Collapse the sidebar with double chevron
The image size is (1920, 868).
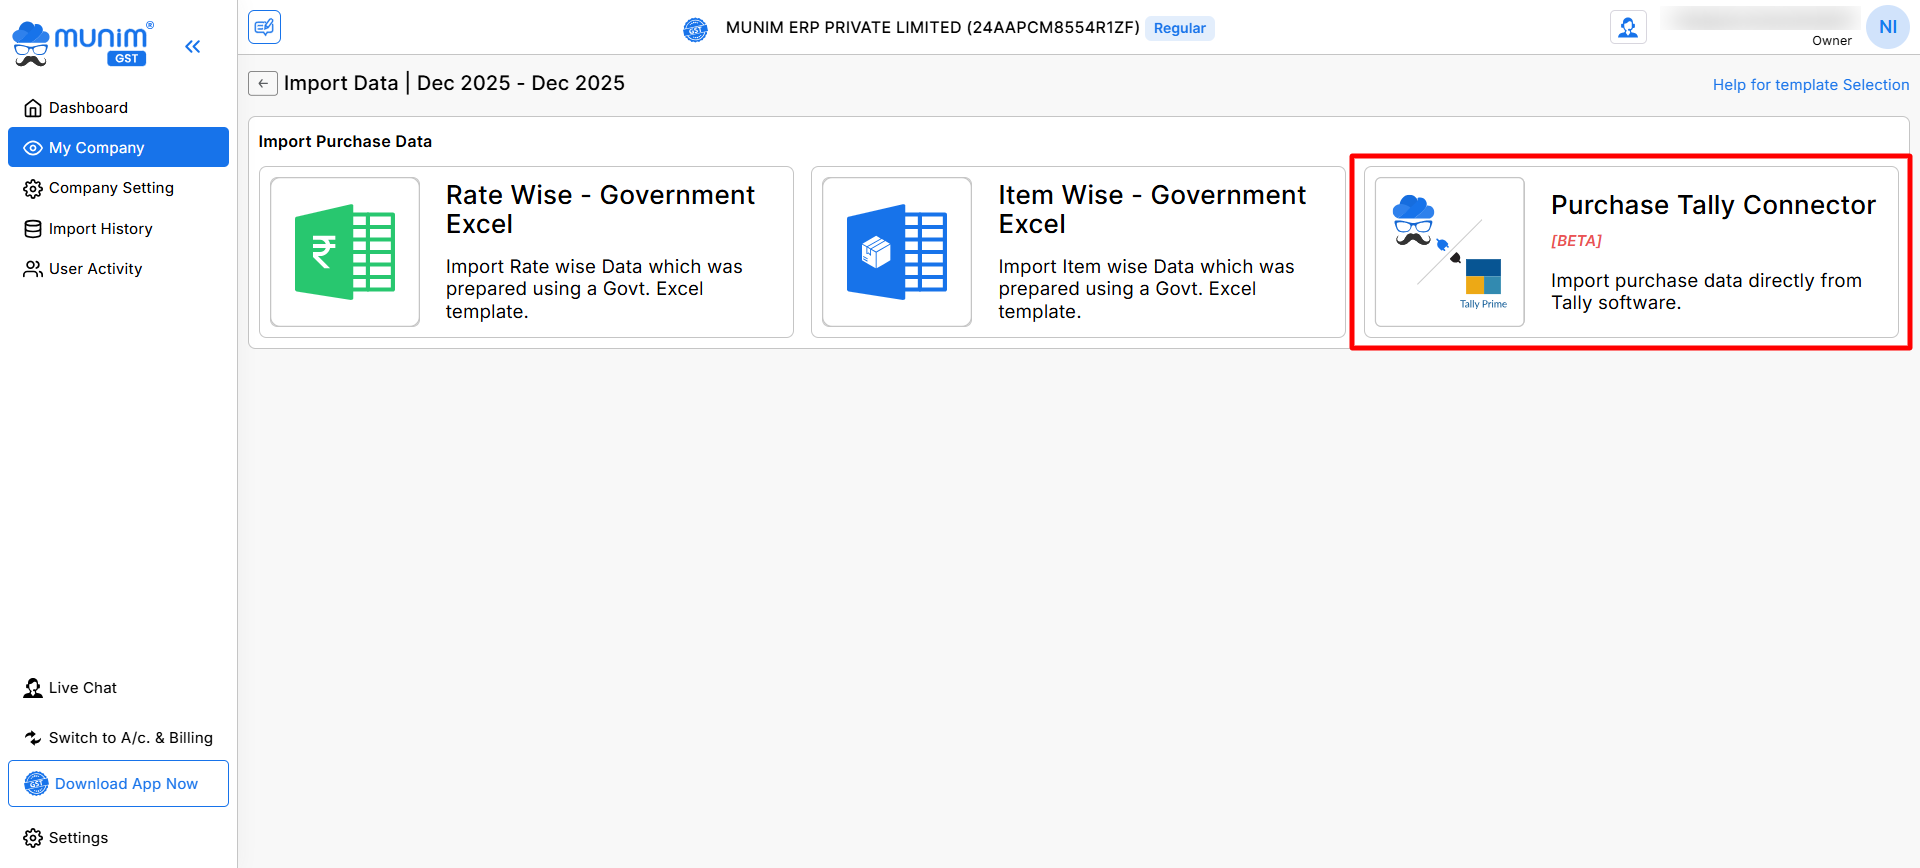(x=193, y=46)
